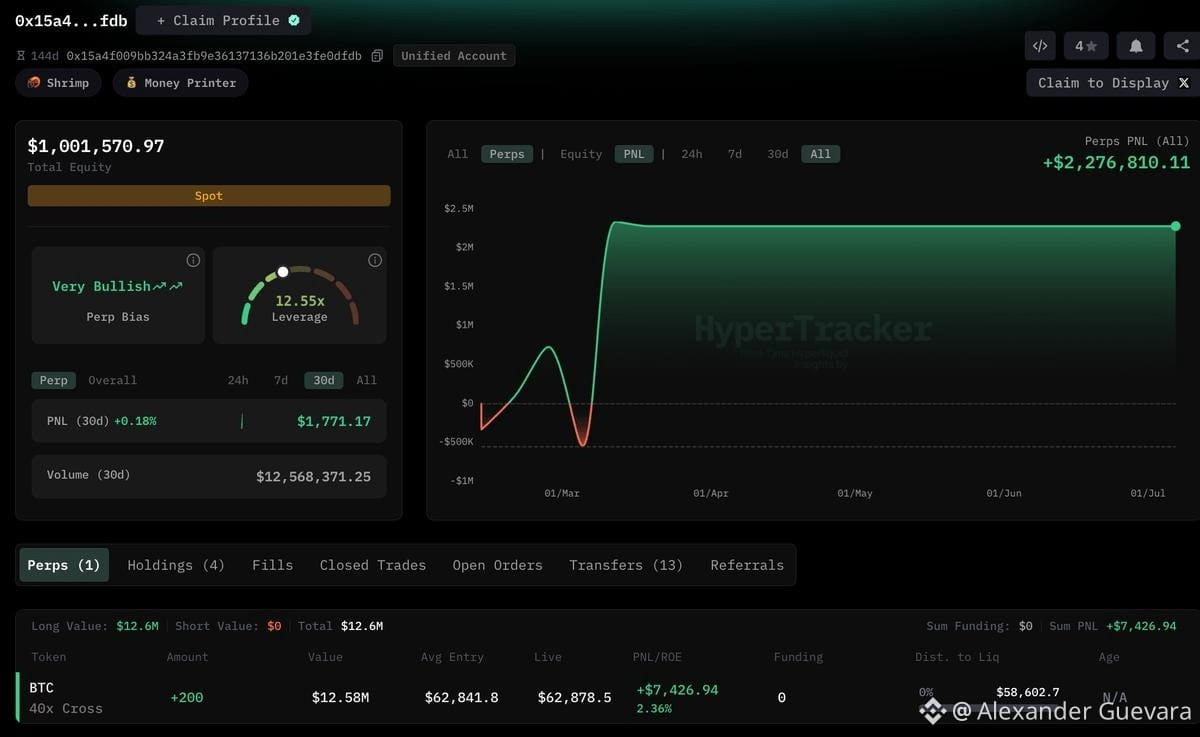Screen dimensions: 1200x737
Task: Click the +$2,276,810.11 Perps PNL value
Action: point(1116,162)
